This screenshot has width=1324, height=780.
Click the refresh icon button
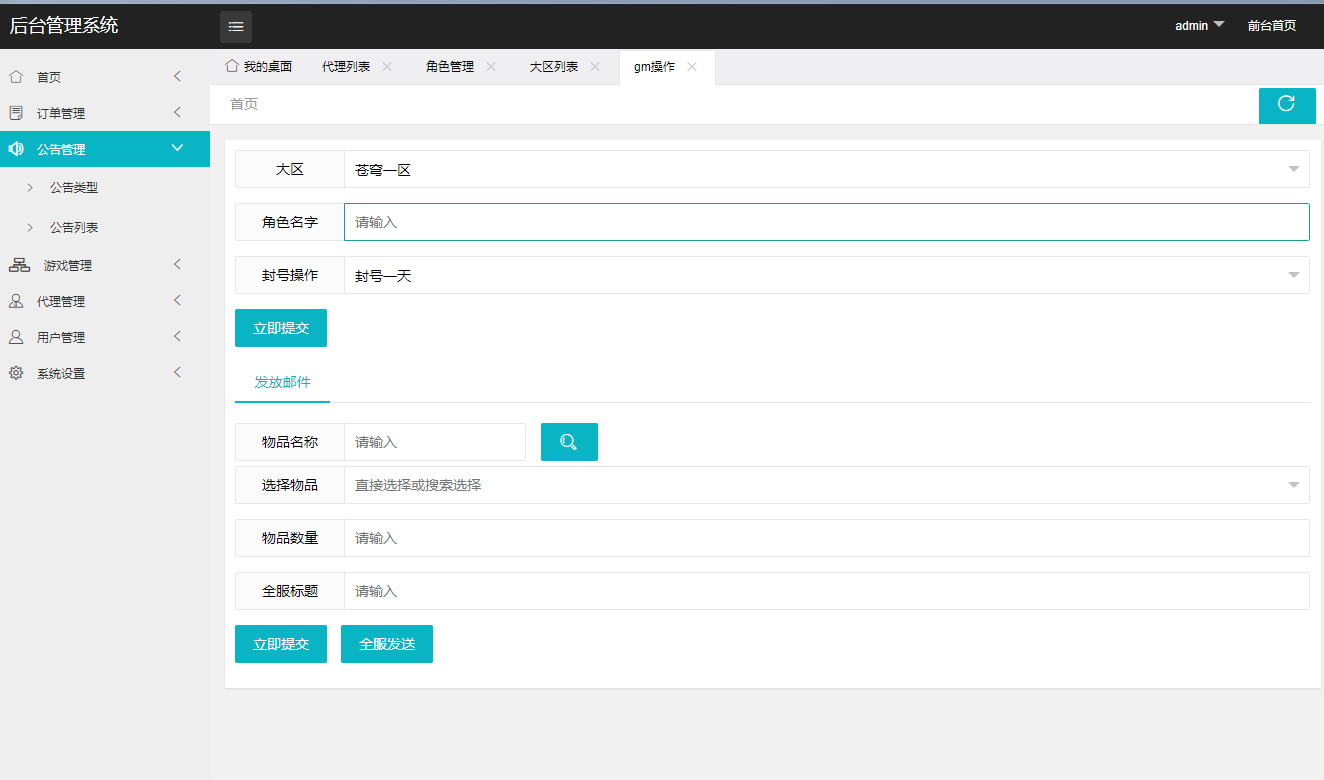click(1287, 105)
